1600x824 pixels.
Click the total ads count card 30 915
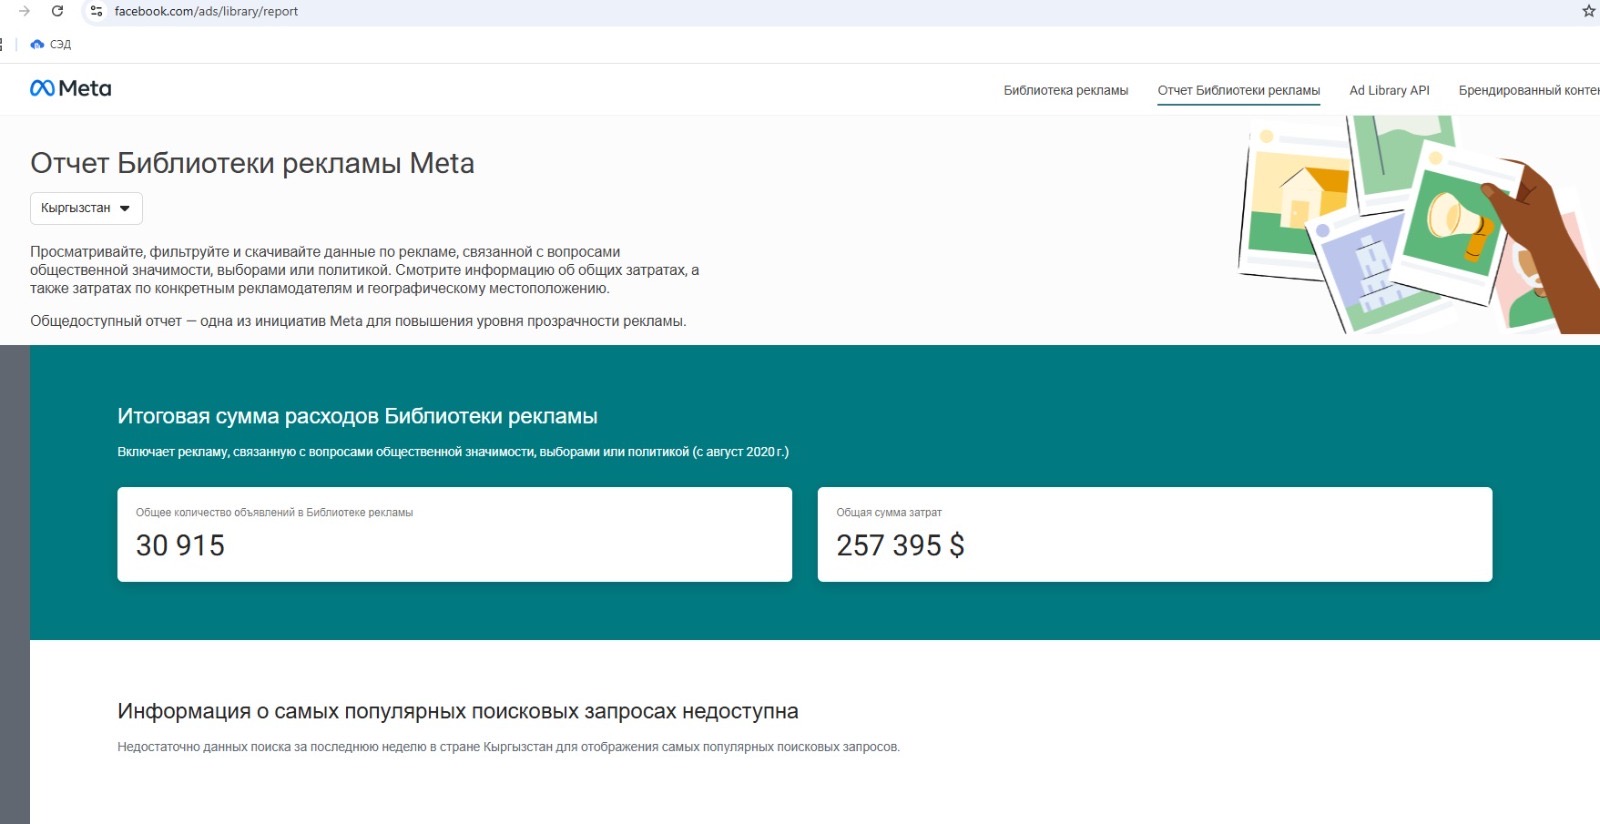pos(454,534)
